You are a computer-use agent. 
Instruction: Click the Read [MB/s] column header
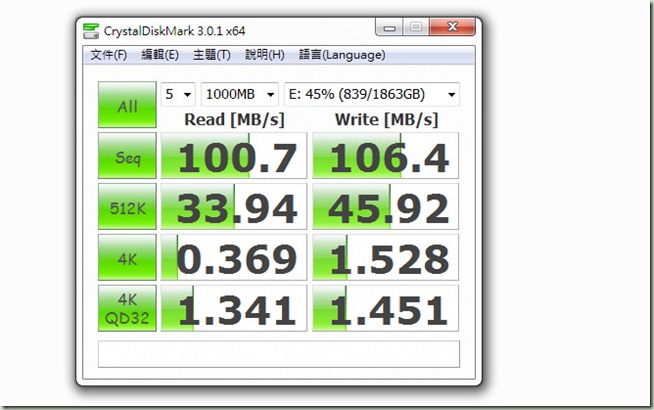click(x=234, y=120)
